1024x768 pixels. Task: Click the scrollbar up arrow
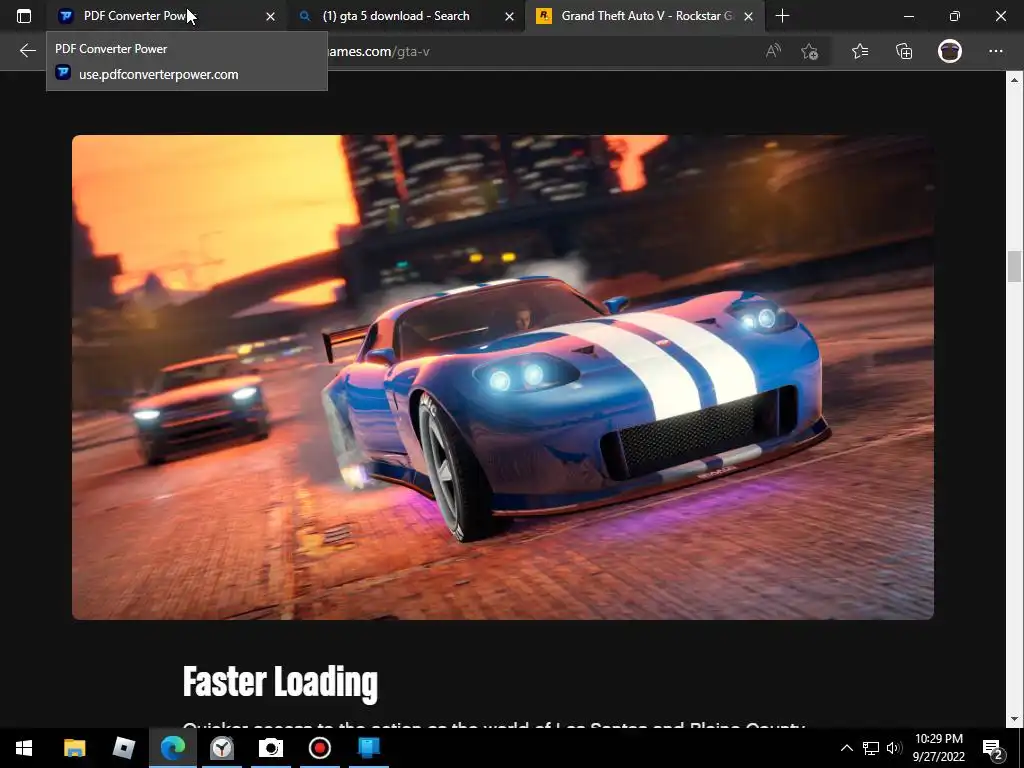1014,79
